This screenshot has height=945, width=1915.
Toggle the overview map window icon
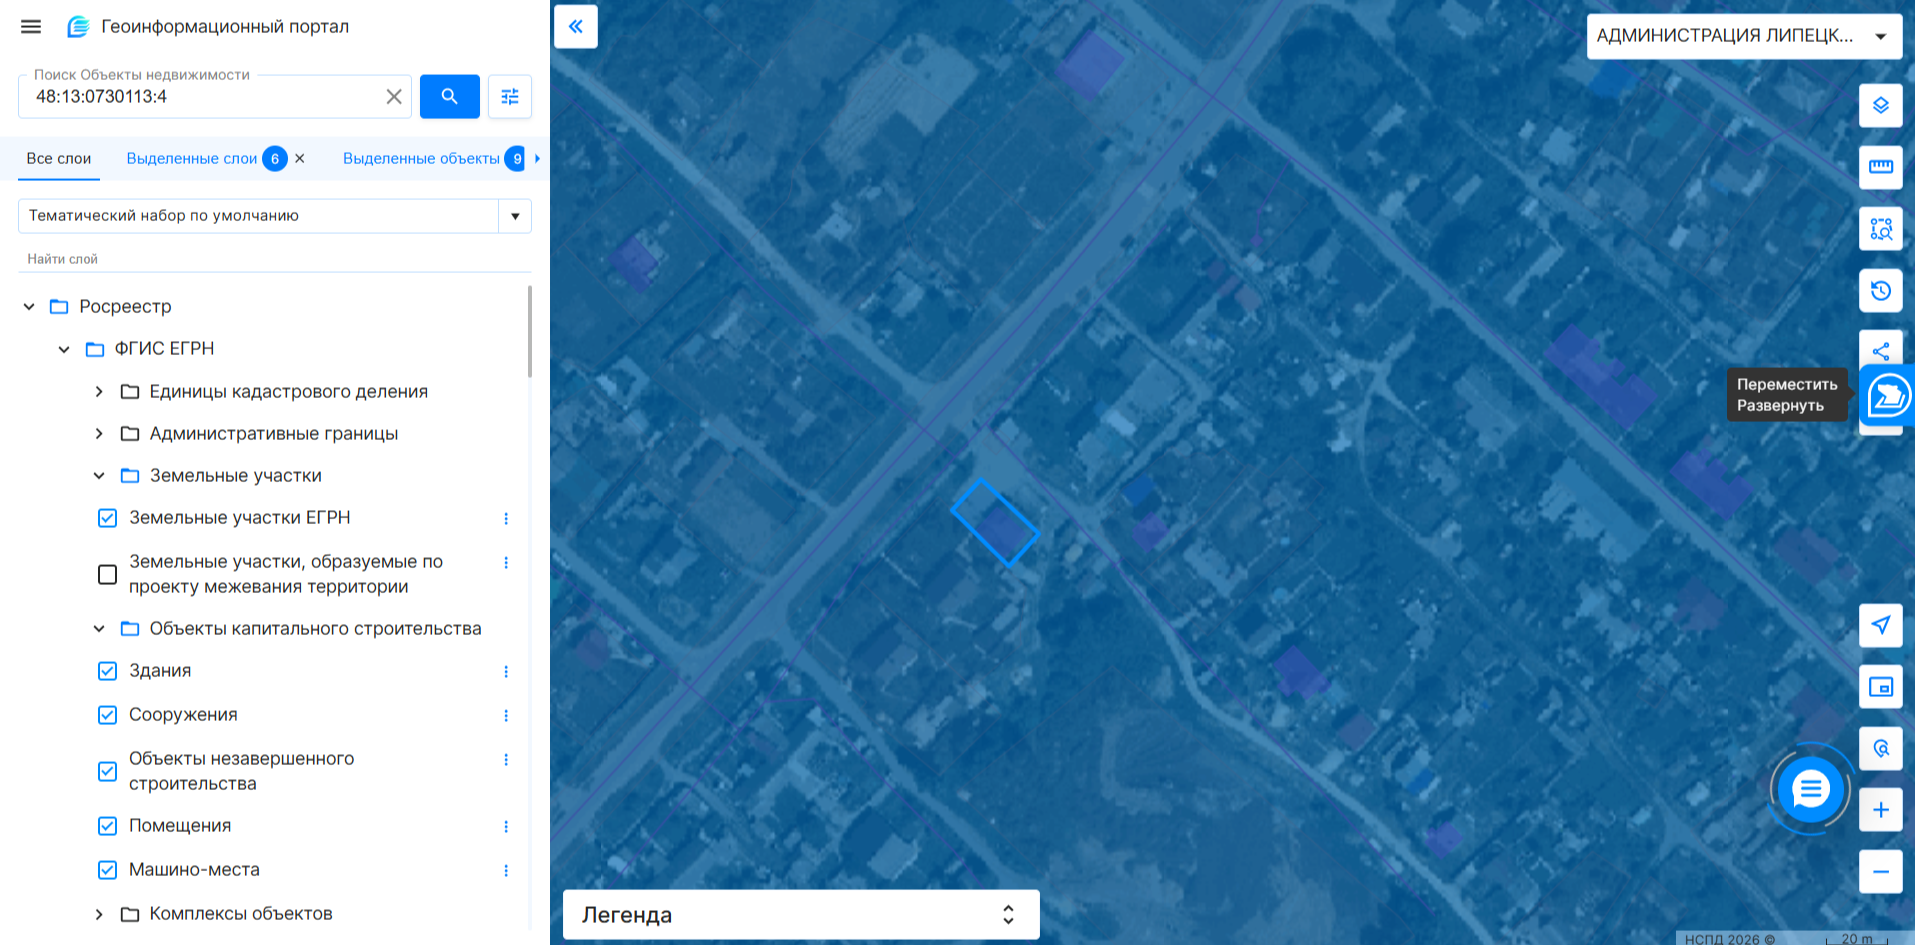click(x=1881, y=687)
